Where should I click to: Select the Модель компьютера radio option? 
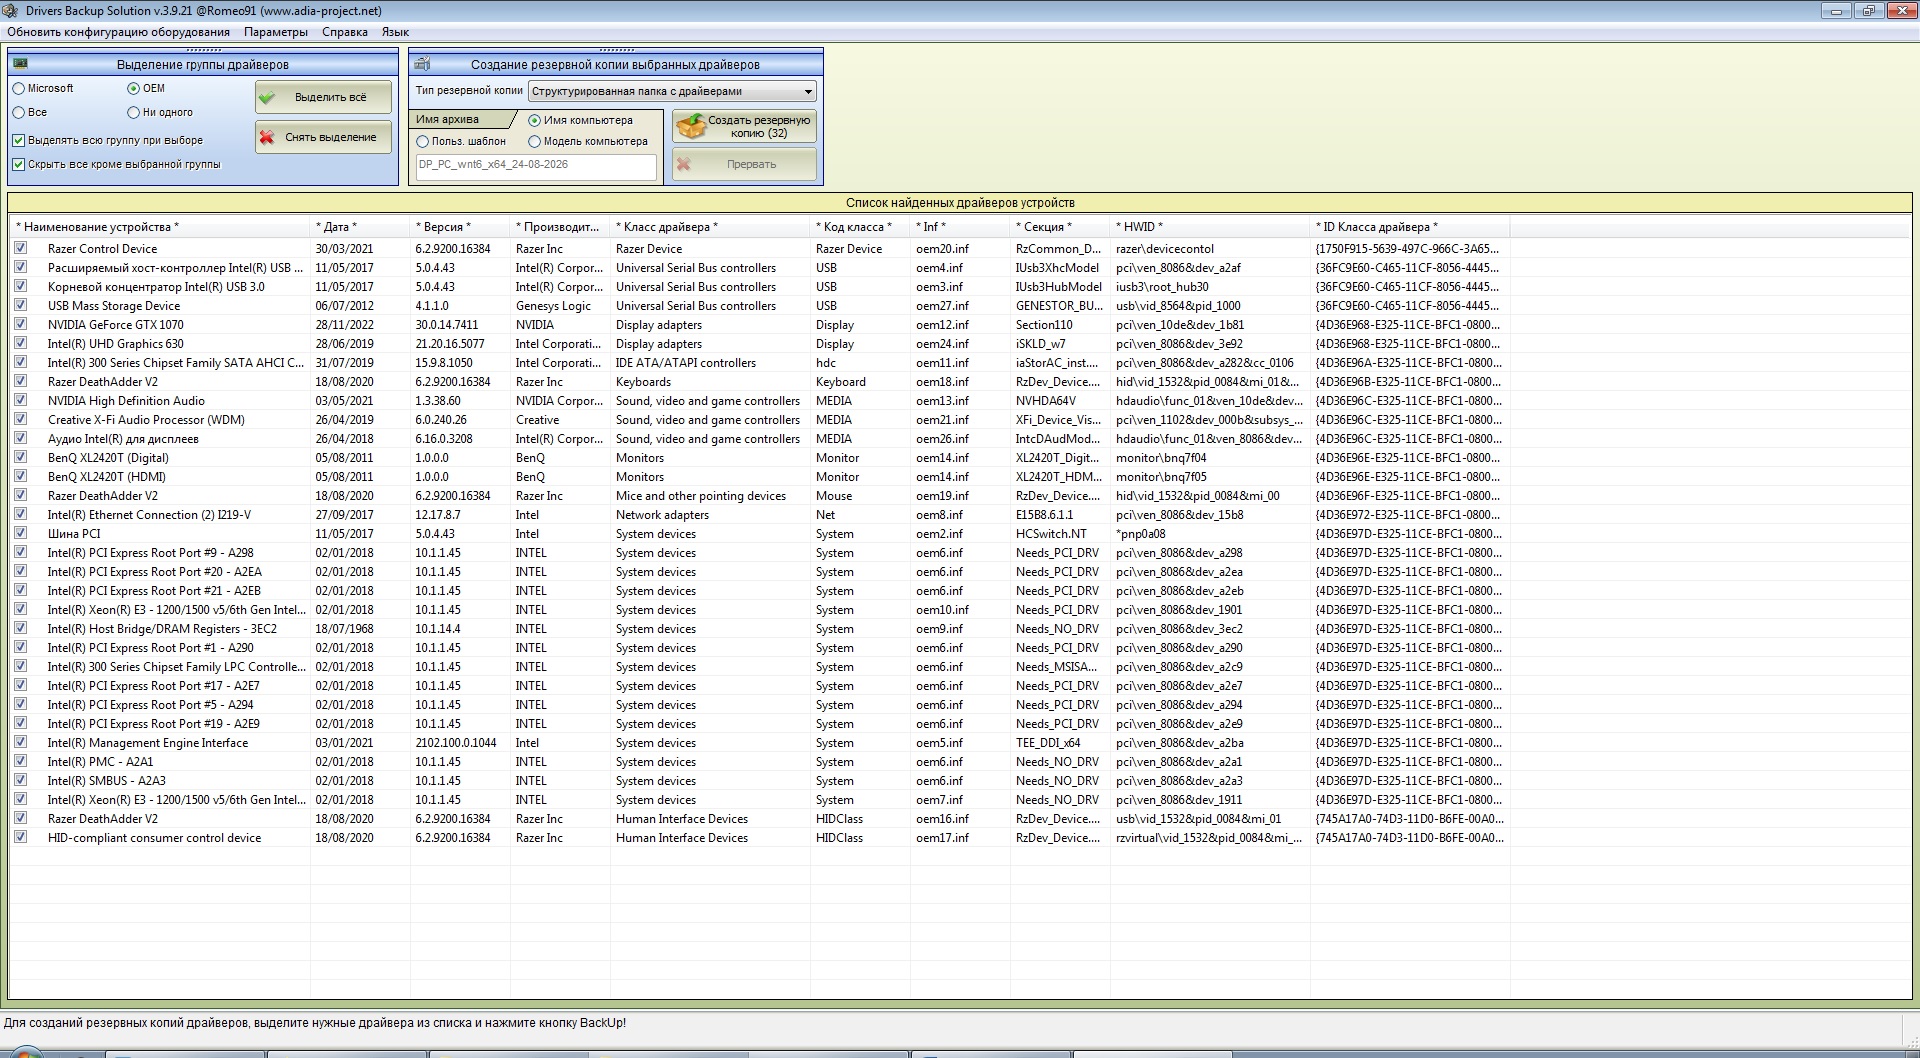click(535, 142)
